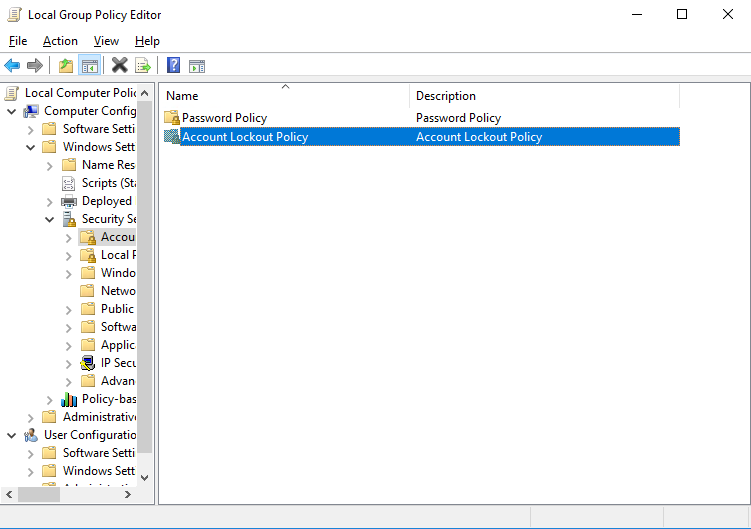Click the Delete X toolbar icon
The width and height of the screenshot is (751, 529).
[x=119, y=66]
